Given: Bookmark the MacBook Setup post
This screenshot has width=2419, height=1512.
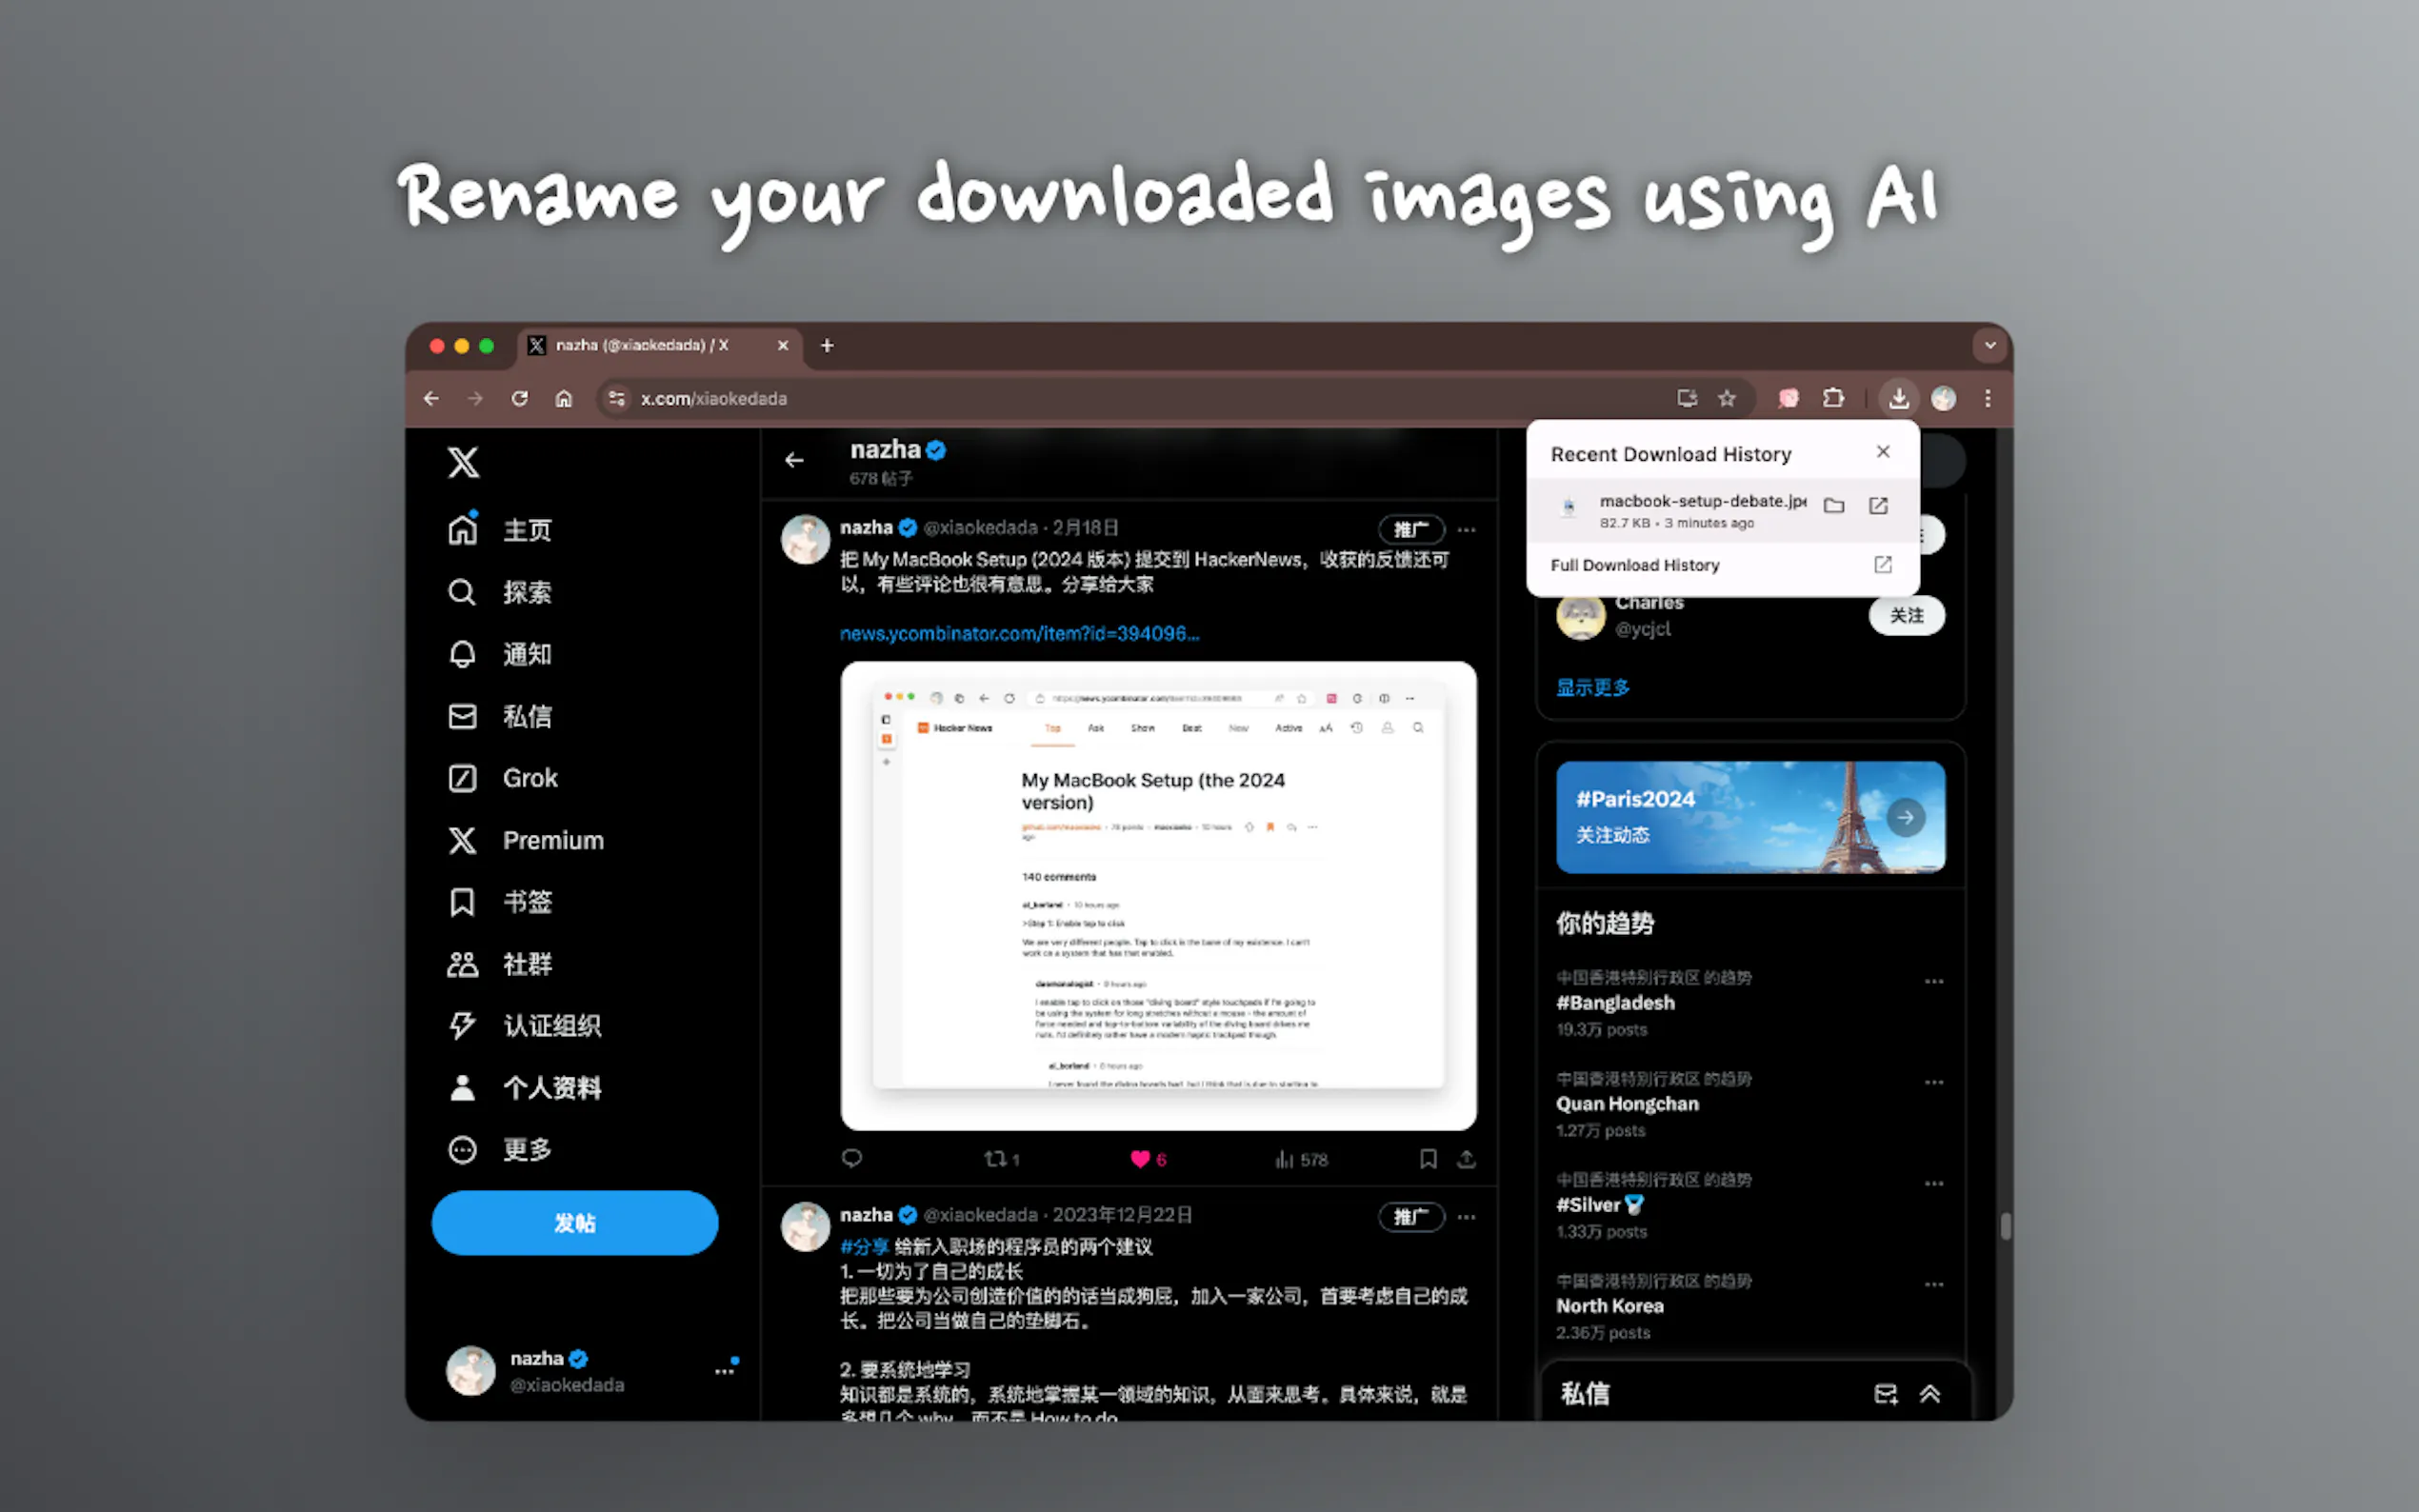Looking at the screenshot, I should pos(1428,1159).
